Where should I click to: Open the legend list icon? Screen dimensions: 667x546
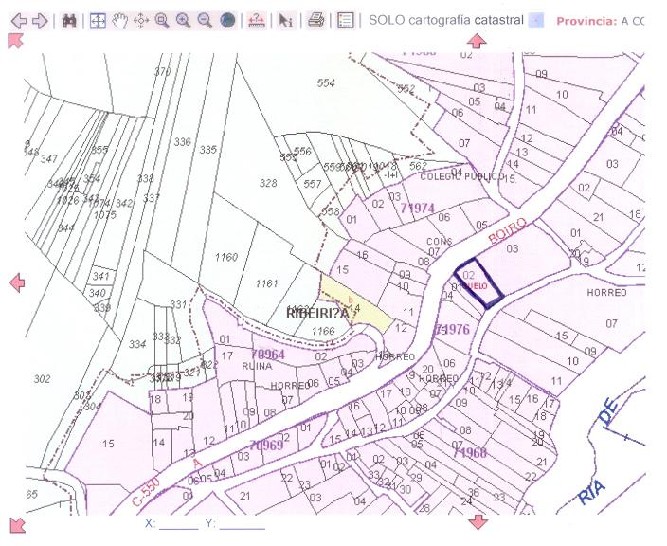345,20
